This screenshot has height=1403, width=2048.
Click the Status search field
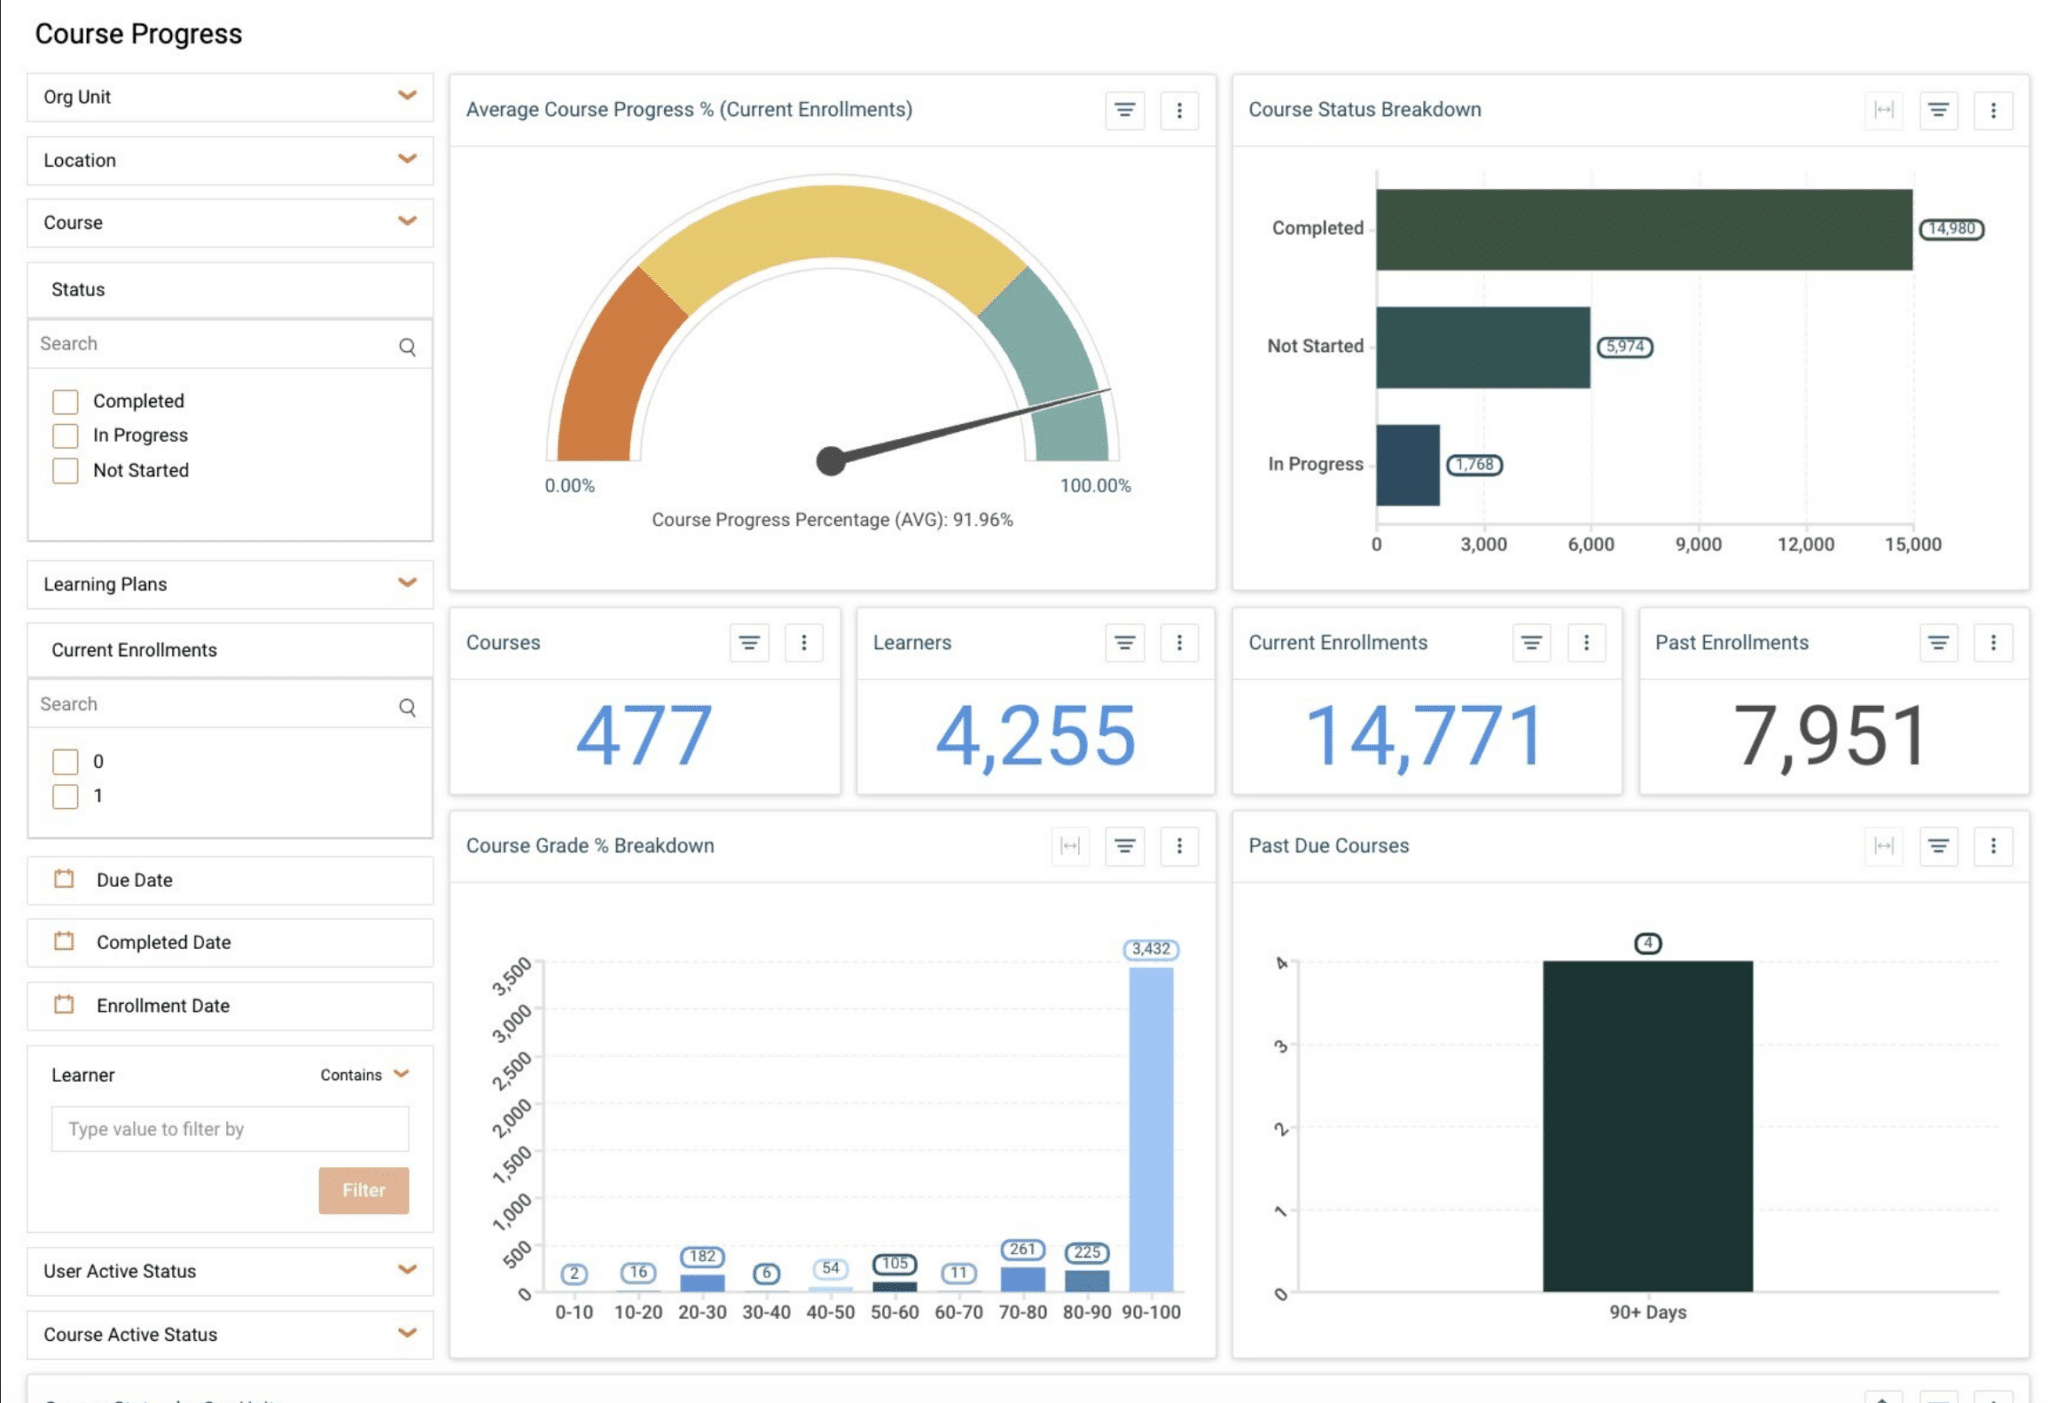tap(230, 344)
